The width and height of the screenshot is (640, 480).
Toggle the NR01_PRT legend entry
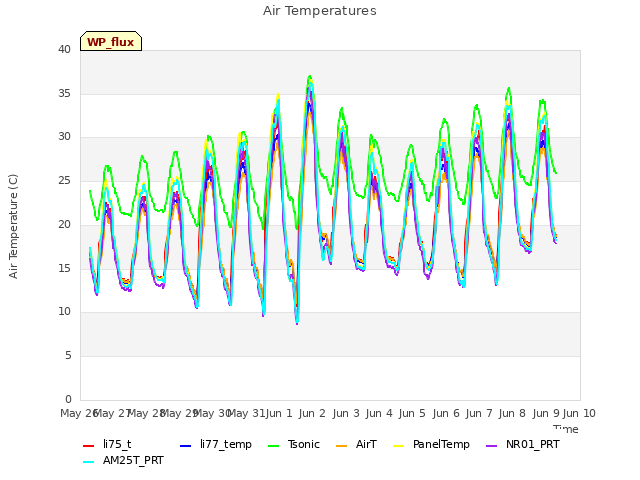point(522,444)
